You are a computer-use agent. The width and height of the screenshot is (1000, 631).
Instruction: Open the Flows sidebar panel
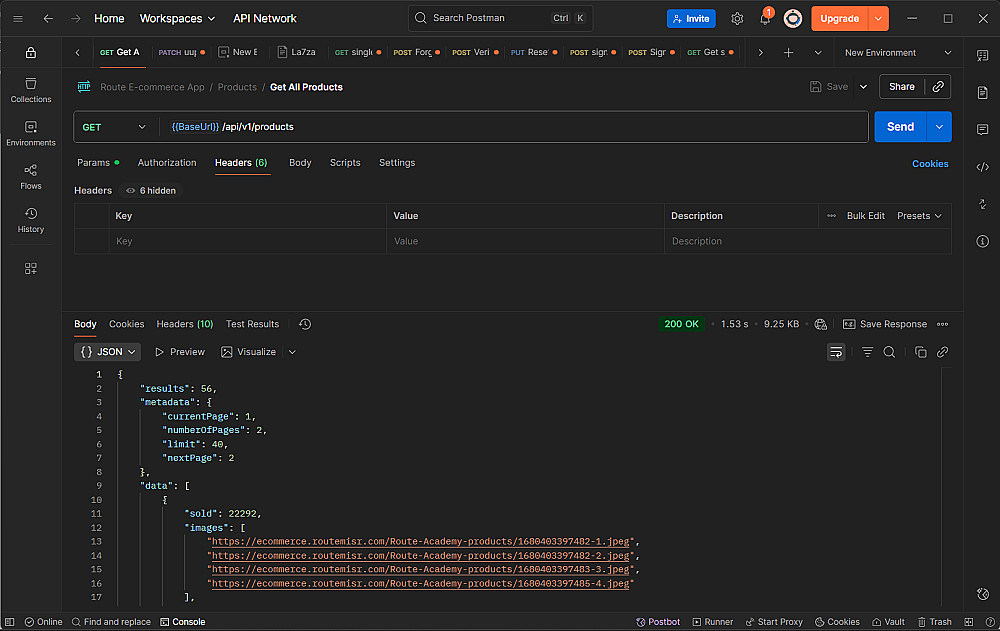click(x=31, y=176)
